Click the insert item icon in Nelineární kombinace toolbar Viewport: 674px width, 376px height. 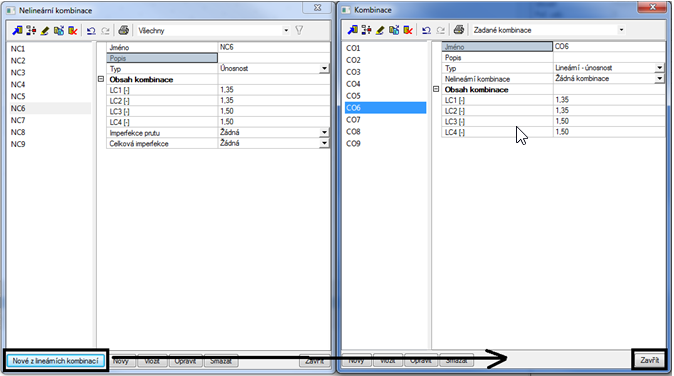pos(31,31)
